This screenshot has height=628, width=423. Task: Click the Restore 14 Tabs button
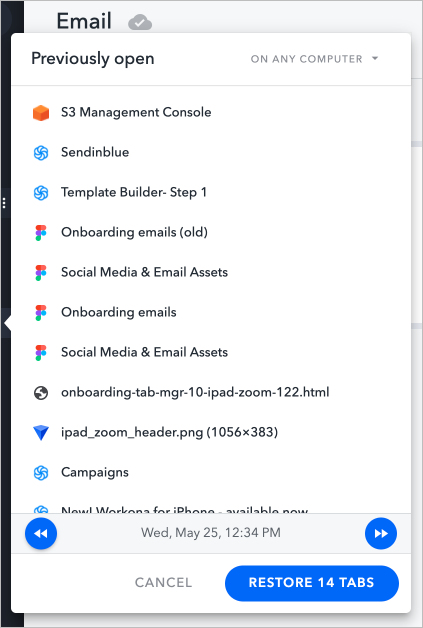312,583
